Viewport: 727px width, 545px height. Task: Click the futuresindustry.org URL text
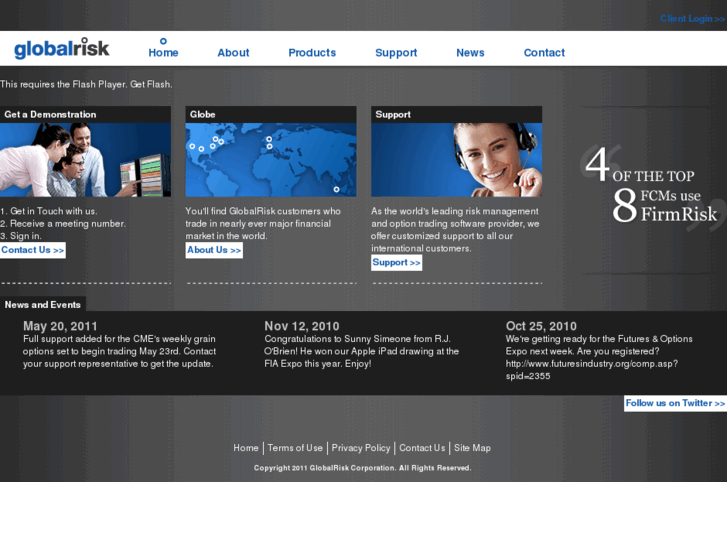pyautogui.click(x=592, y=370)
